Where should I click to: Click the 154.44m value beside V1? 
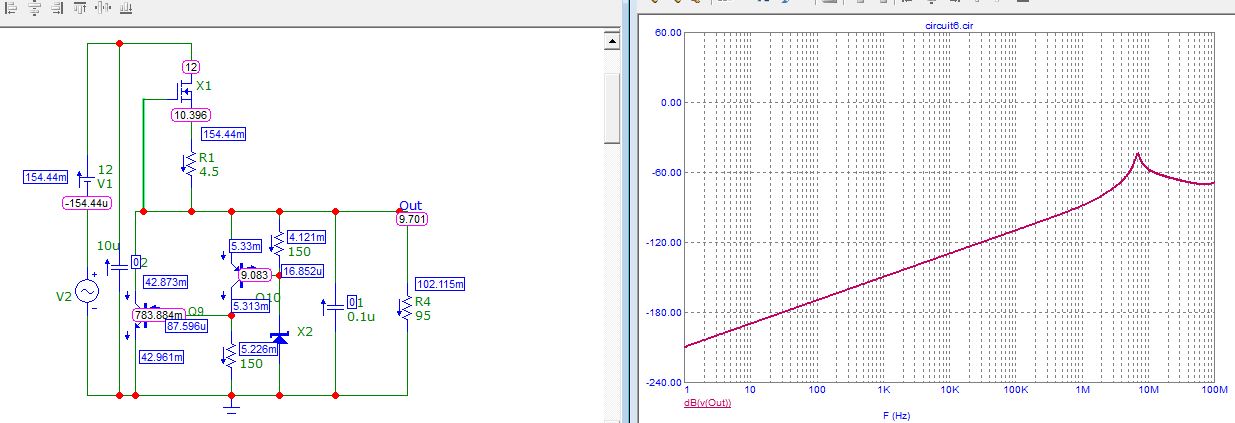46,177
